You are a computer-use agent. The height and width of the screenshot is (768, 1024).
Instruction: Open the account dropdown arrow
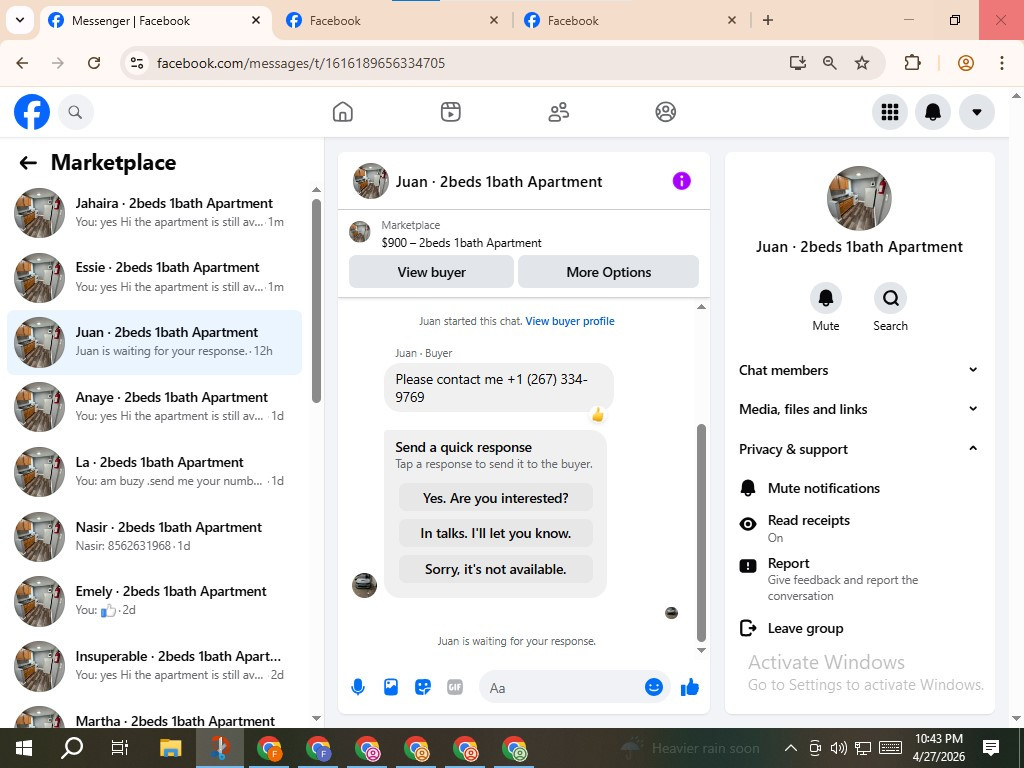tap(976, 112)
